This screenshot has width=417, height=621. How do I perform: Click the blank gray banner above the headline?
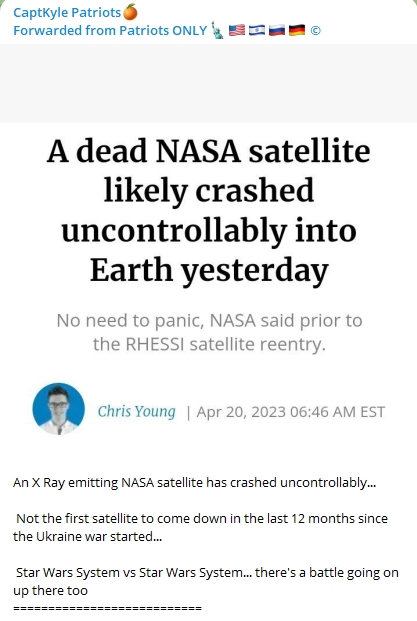208,83
